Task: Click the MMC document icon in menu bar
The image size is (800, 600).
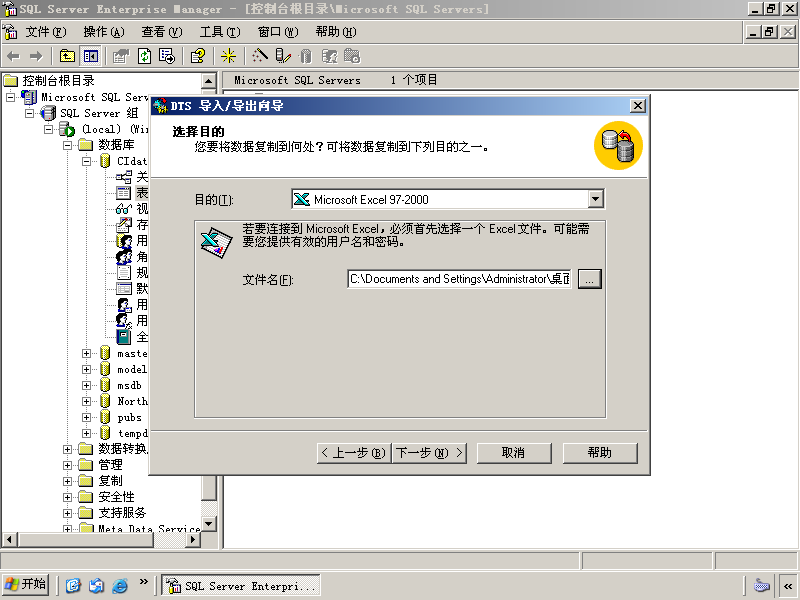Action: pyautogui.click(x=10, y=32)
